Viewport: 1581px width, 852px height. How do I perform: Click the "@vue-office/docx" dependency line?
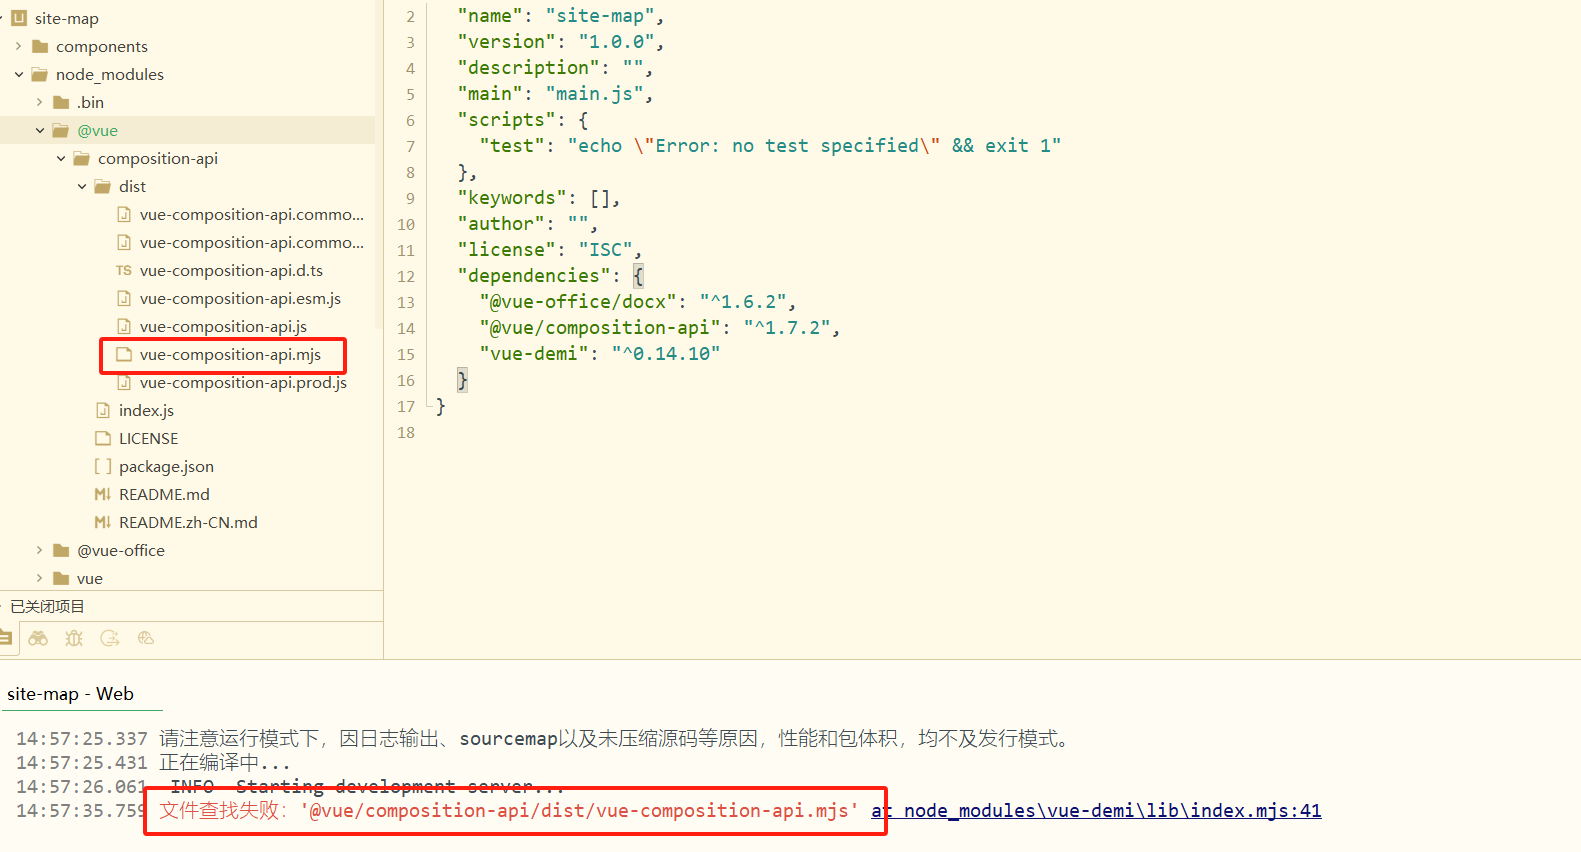pyautogui.click(x=637, y=302)
